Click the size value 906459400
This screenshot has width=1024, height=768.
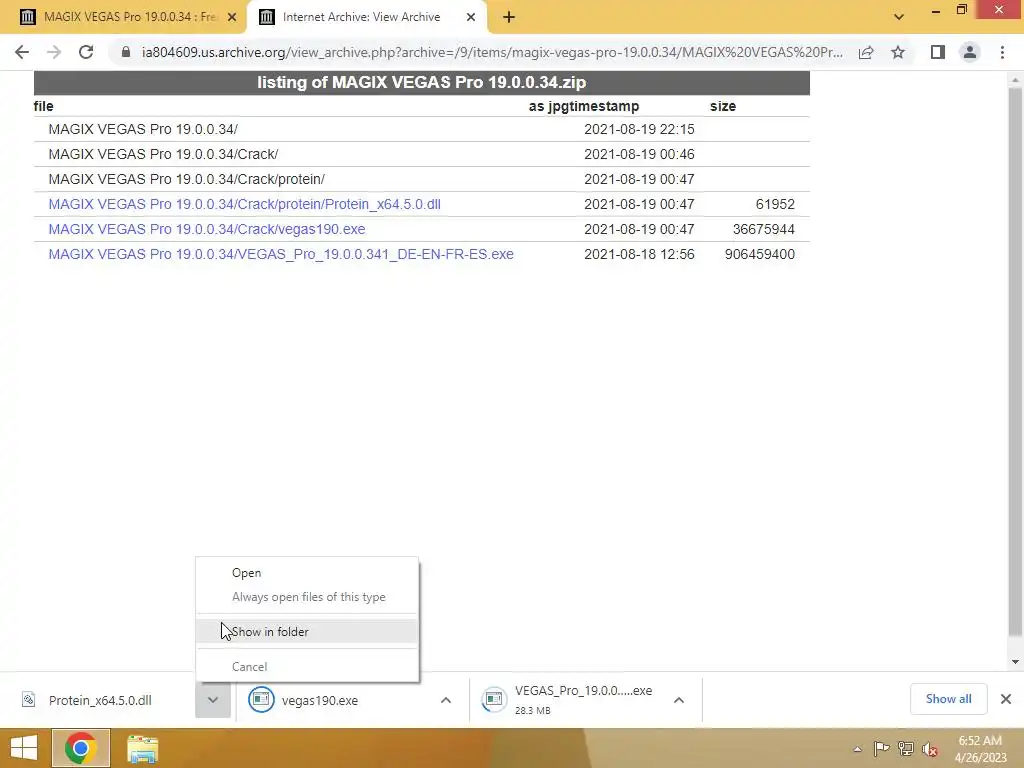[x=760, y=254]
